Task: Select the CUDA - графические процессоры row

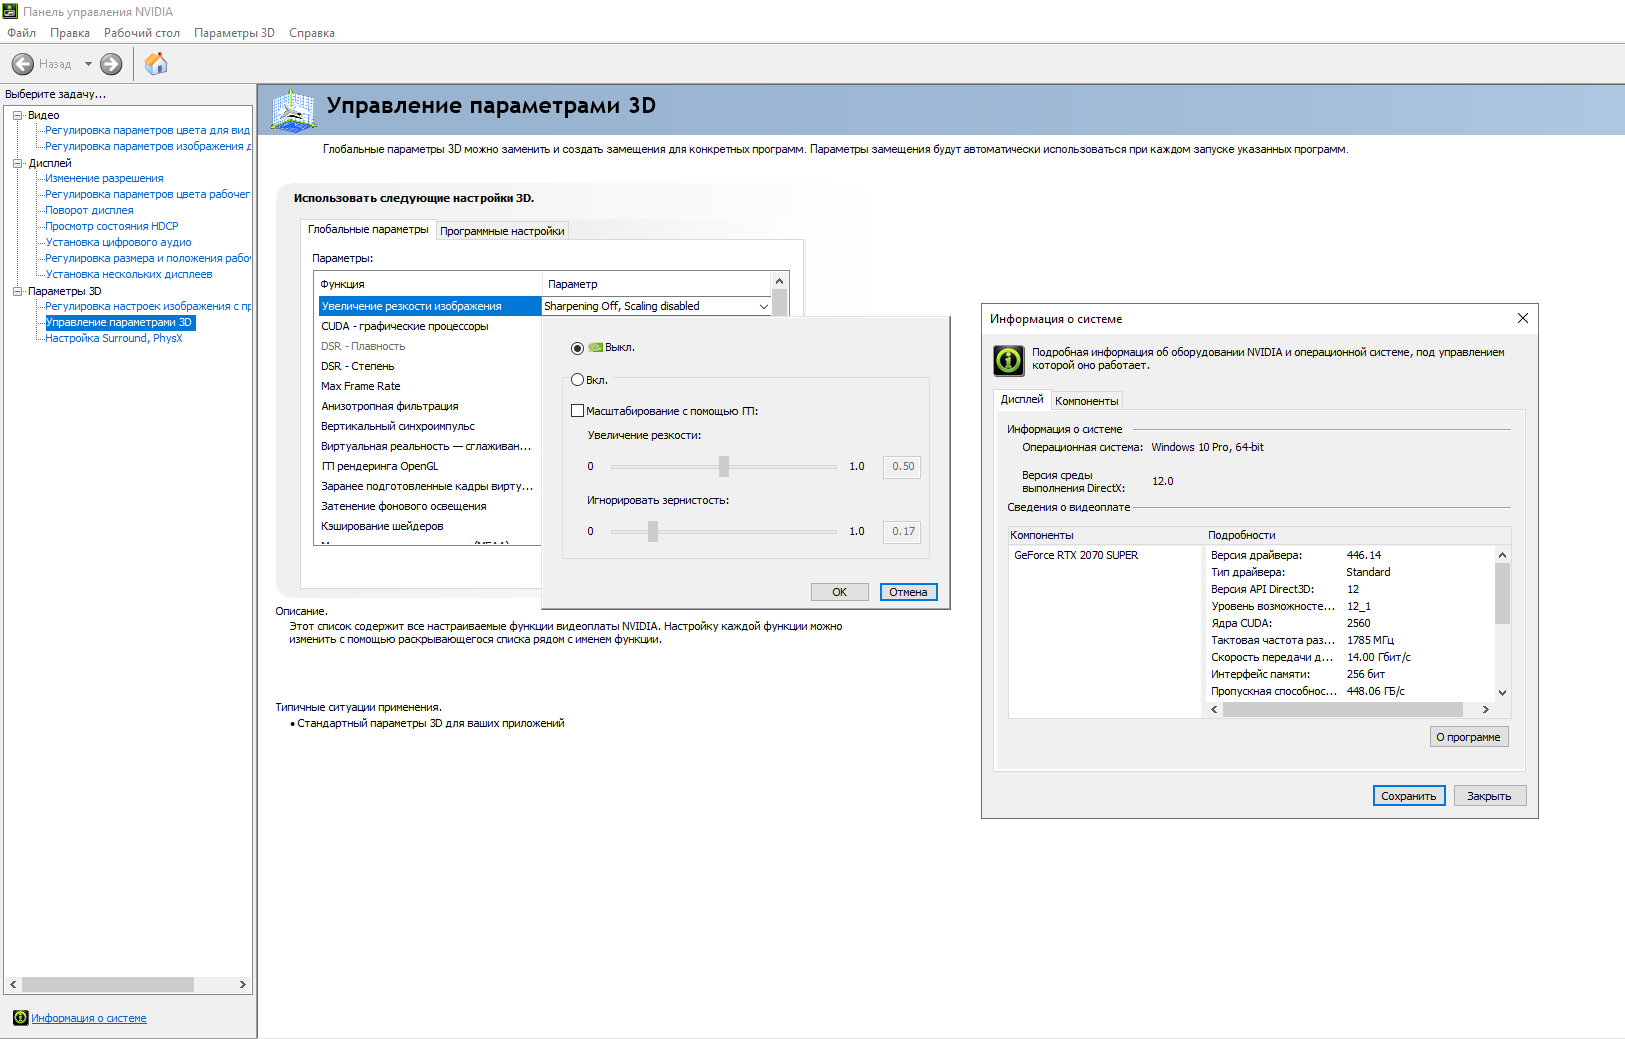Action: [x=430, y=326]
